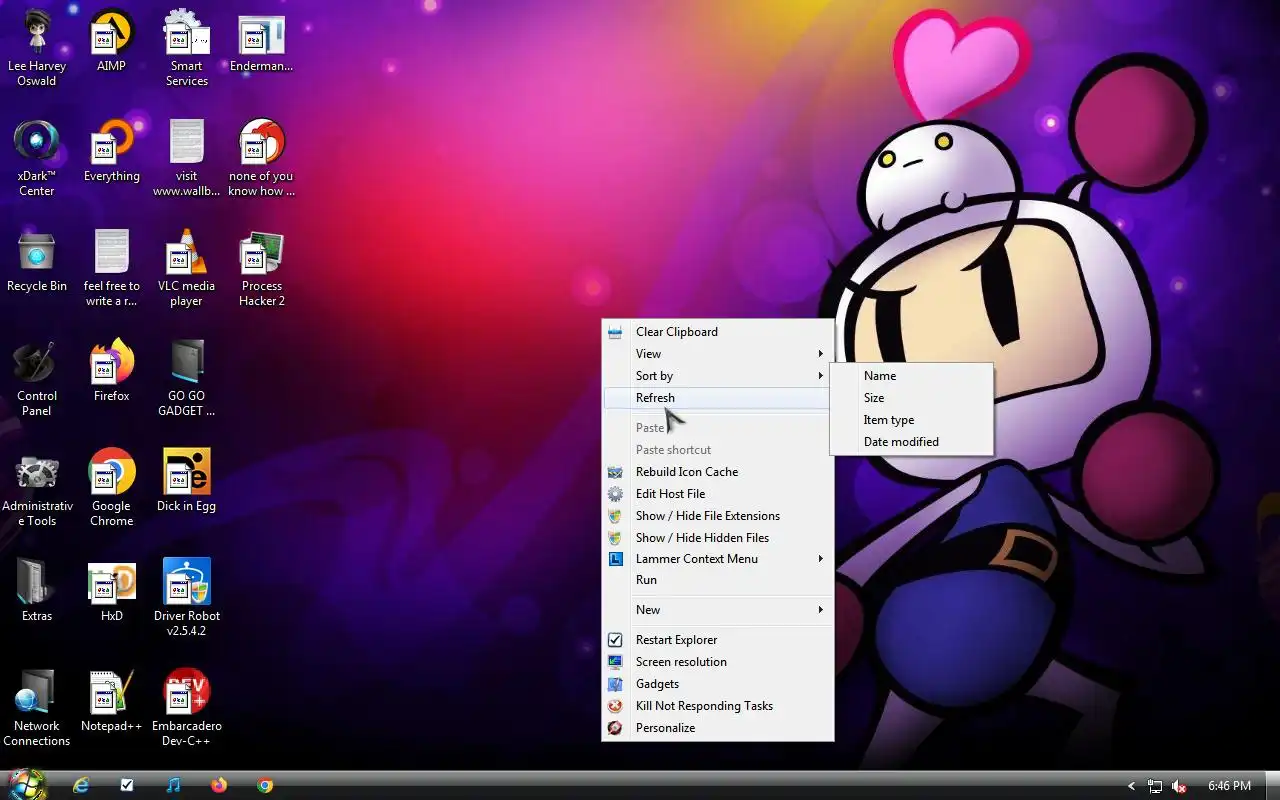Choose Clear Clipboard in the context menu

[x=718, y=332]
